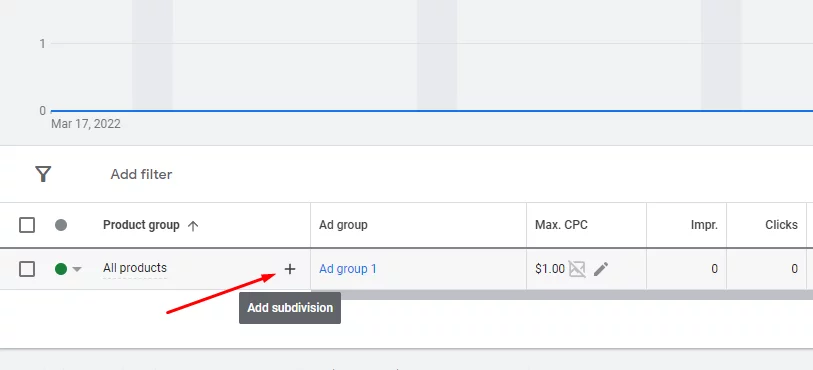This screenshot has height=370, width=813.
Task: Click the plus icon to add subdivision
Action: point(290,269)
